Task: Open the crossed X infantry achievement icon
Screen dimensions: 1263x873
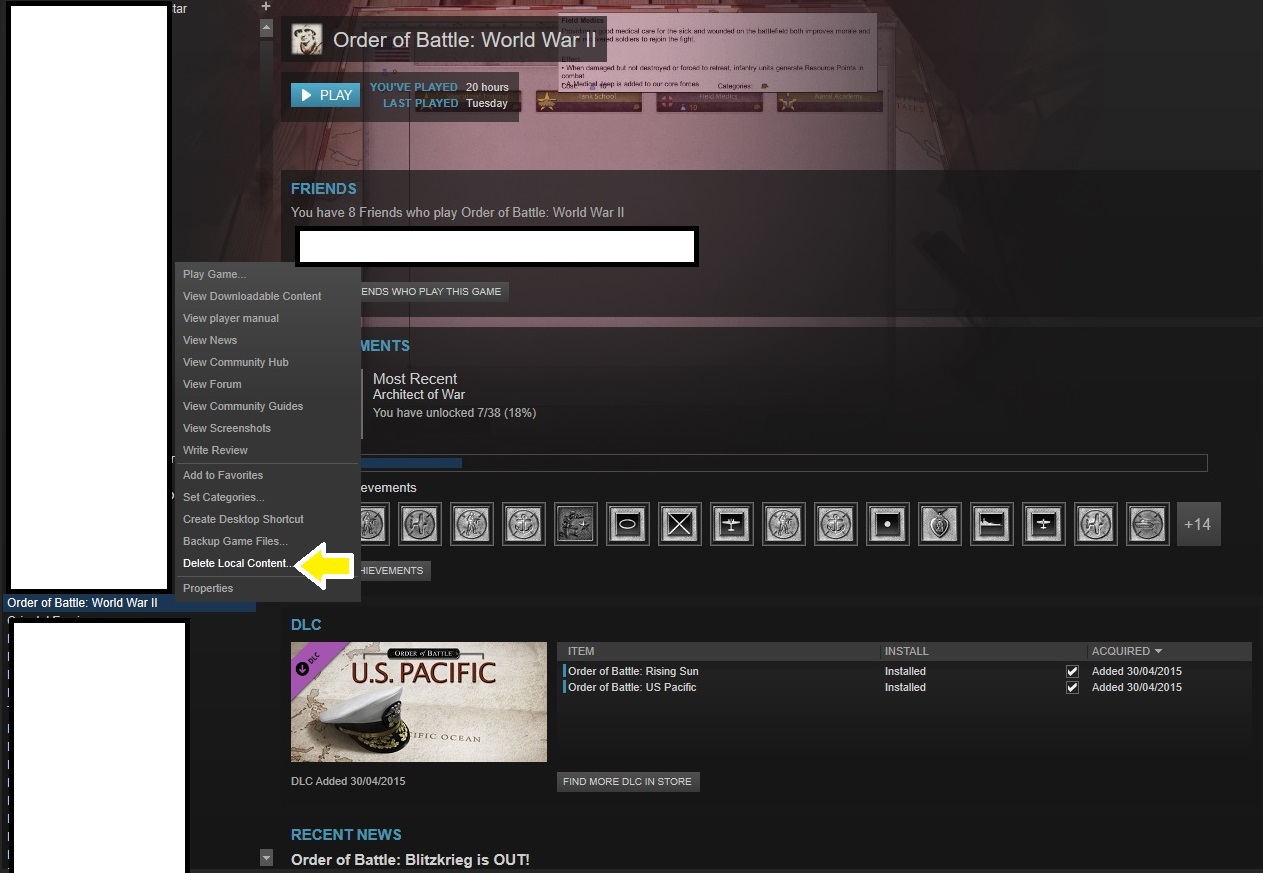Action: (680, 524)
